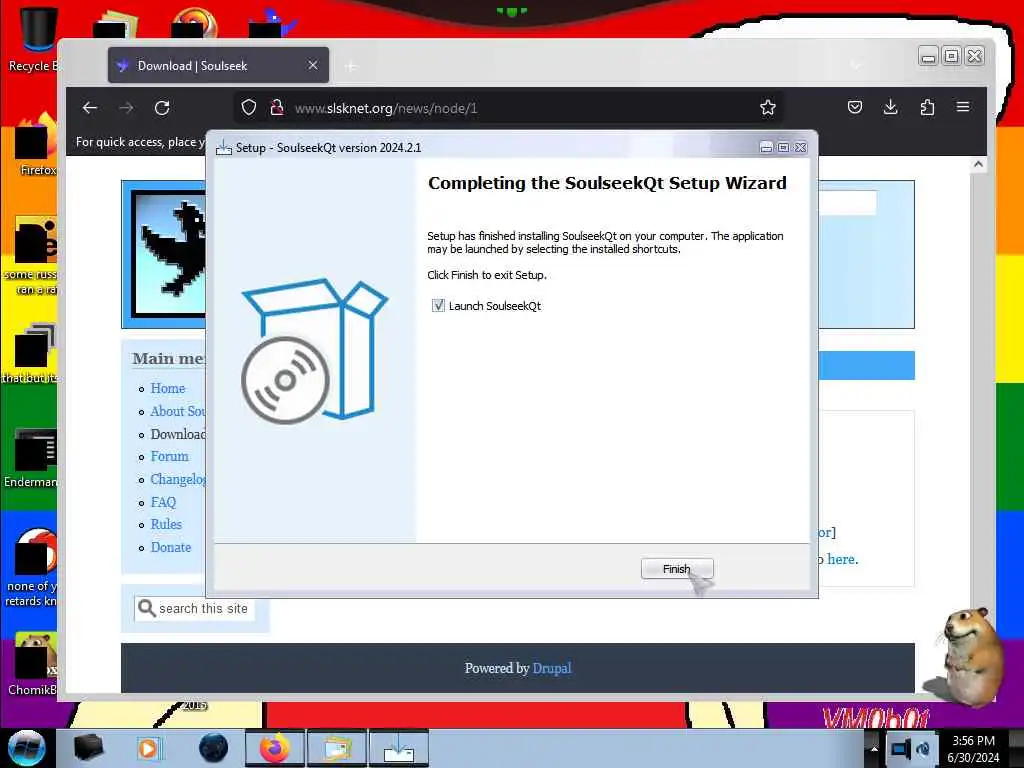1024x768 pixels.
Task: Open the Firefox downloads panel
Action: [x=890, y=107]
